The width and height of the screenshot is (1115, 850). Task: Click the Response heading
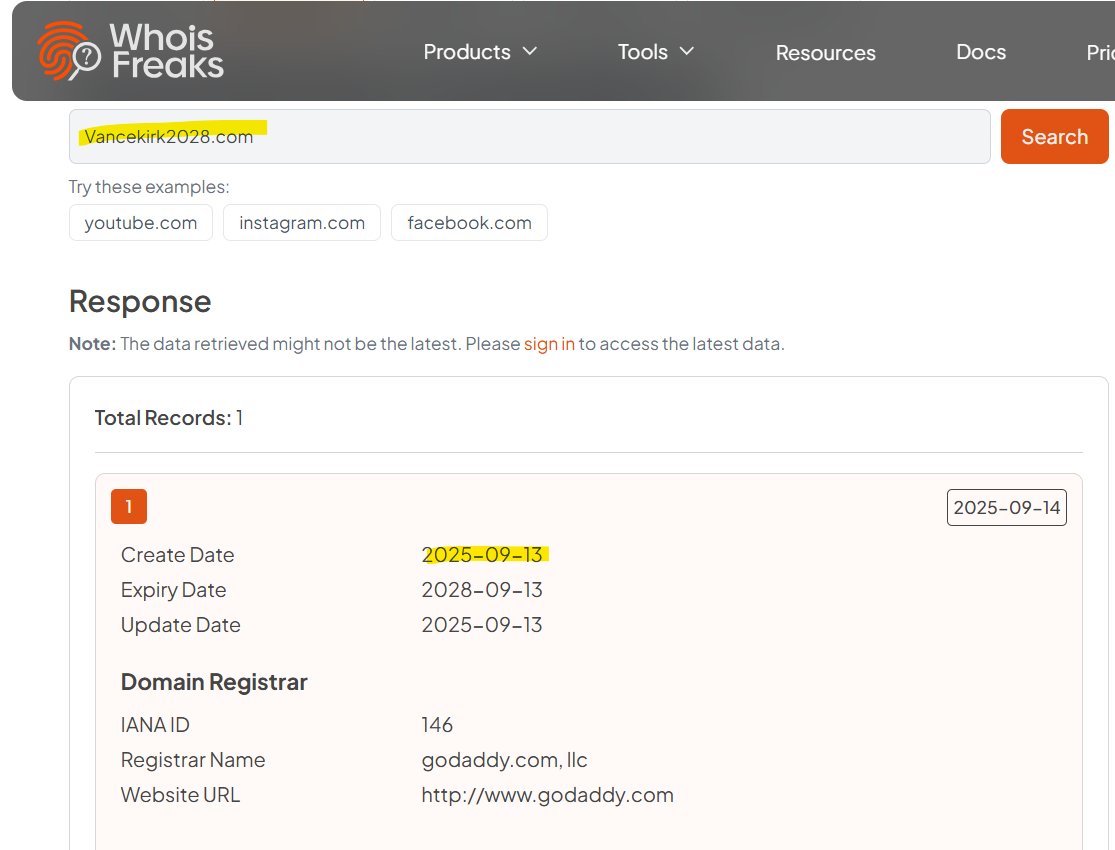click(x=140, y=302)
